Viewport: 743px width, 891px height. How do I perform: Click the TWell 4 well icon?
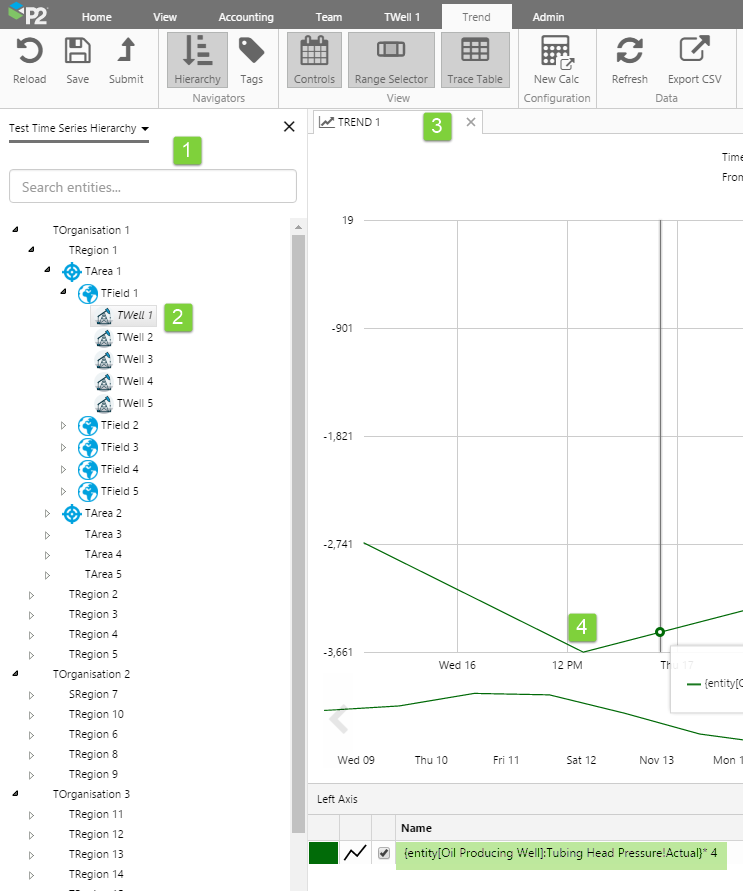tap(103, 382)
